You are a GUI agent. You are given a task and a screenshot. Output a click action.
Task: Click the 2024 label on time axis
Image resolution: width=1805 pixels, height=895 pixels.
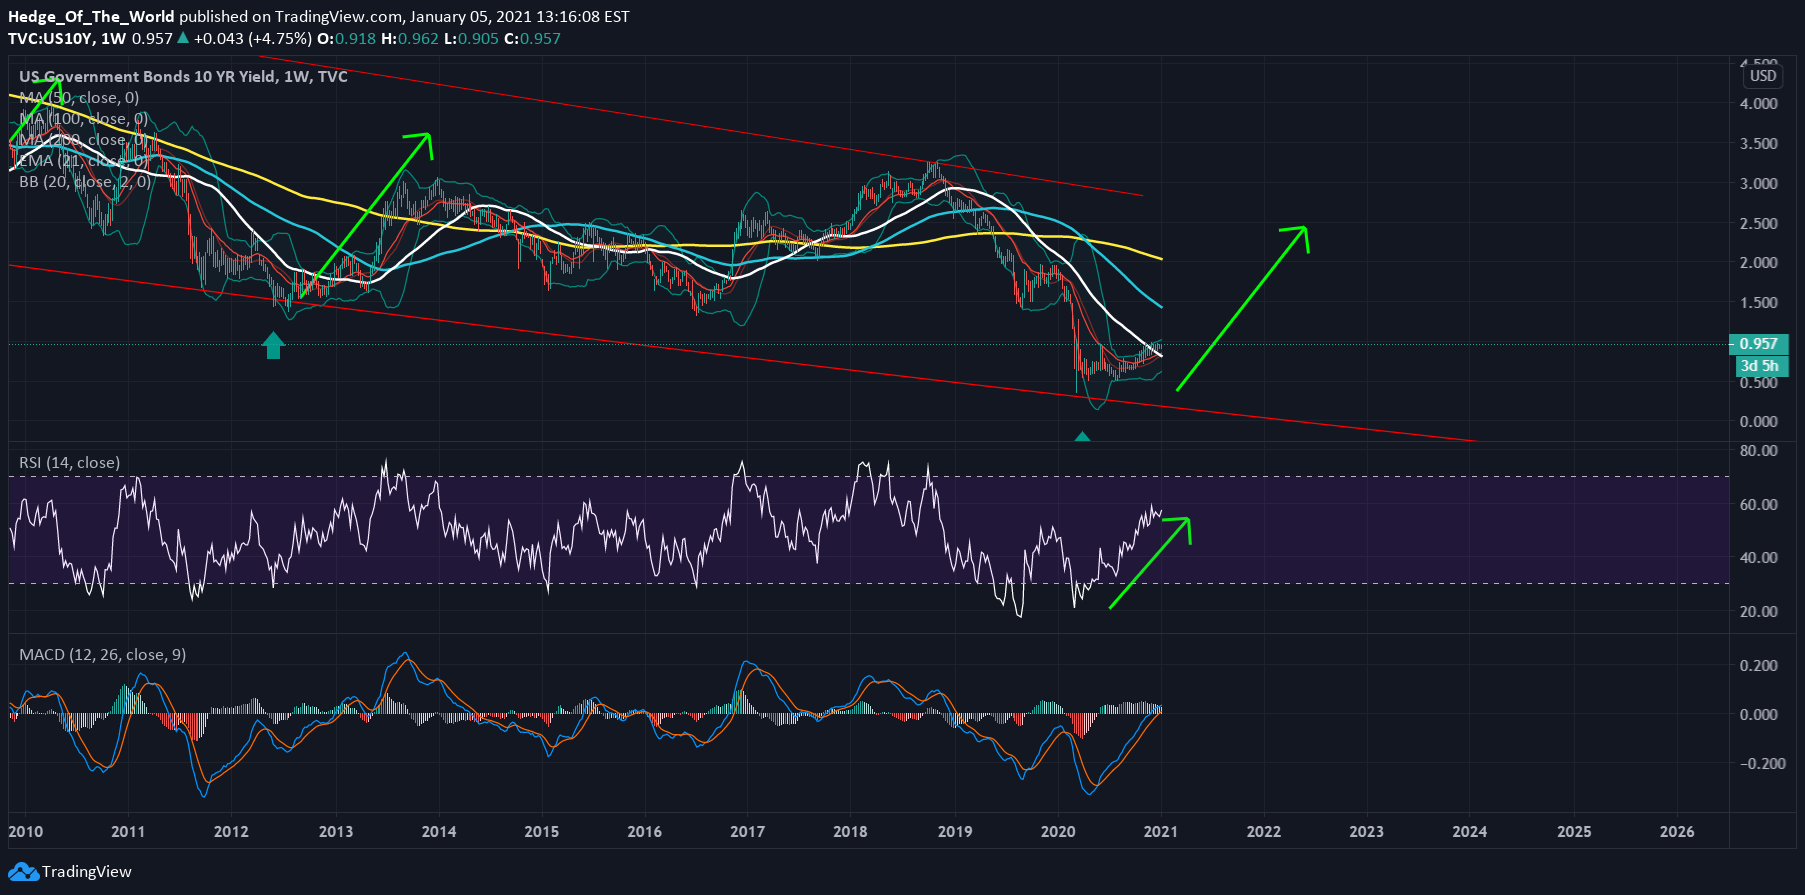click(1470, 831)
